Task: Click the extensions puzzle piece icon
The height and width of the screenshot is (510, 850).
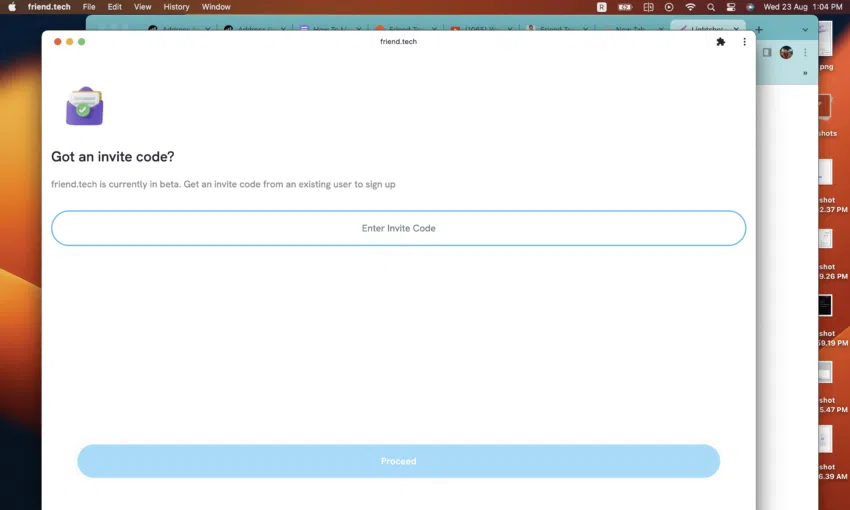Action: pyautogui.click(x=720, y=42)
